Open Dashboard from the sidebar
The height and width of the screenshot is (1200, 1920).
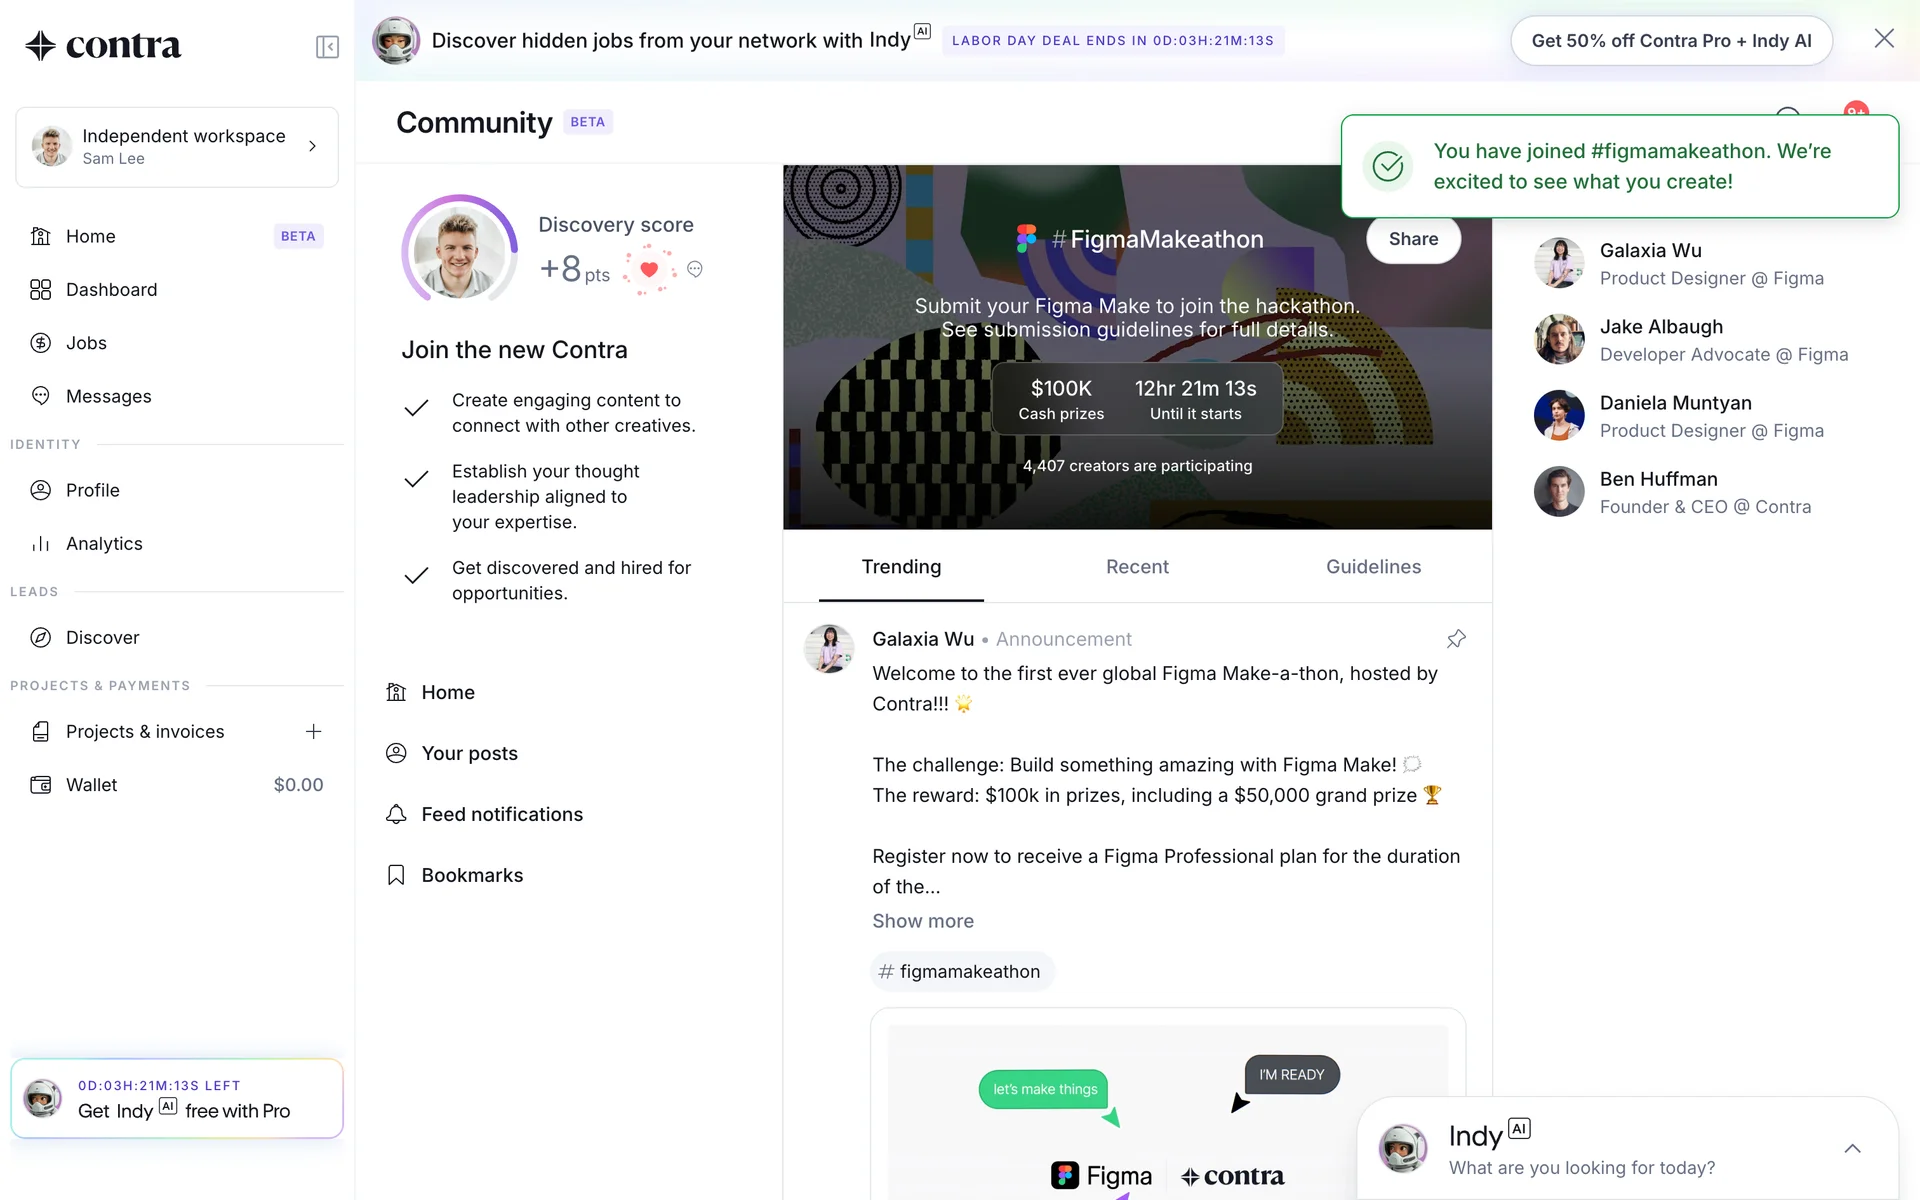177,290
